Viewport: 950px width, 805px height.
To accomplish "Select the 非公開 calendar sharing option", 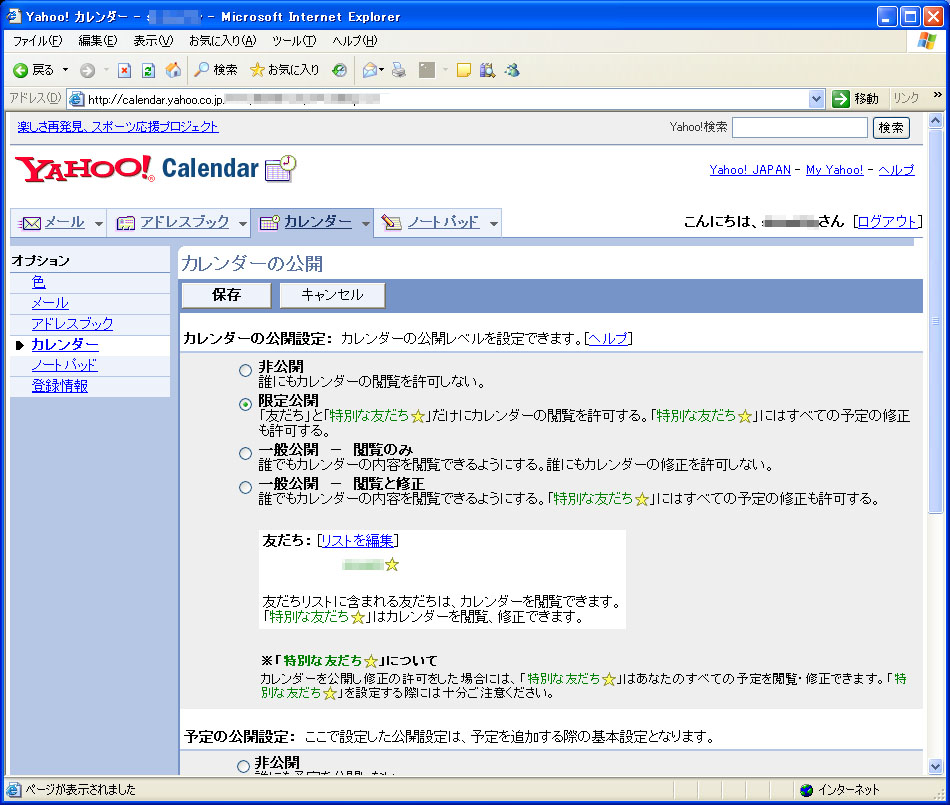I will [x=245, y=371].
